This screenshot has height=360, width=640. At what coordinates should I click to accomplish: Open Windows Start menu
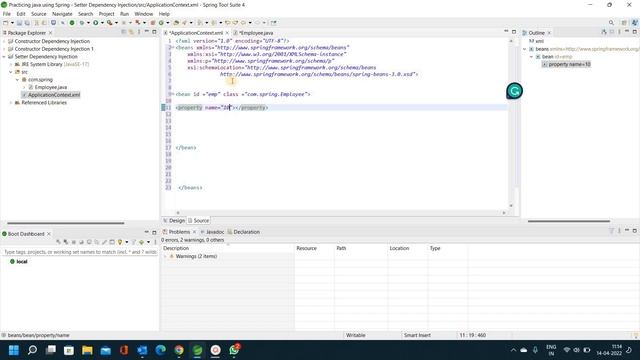pos(14,350)
